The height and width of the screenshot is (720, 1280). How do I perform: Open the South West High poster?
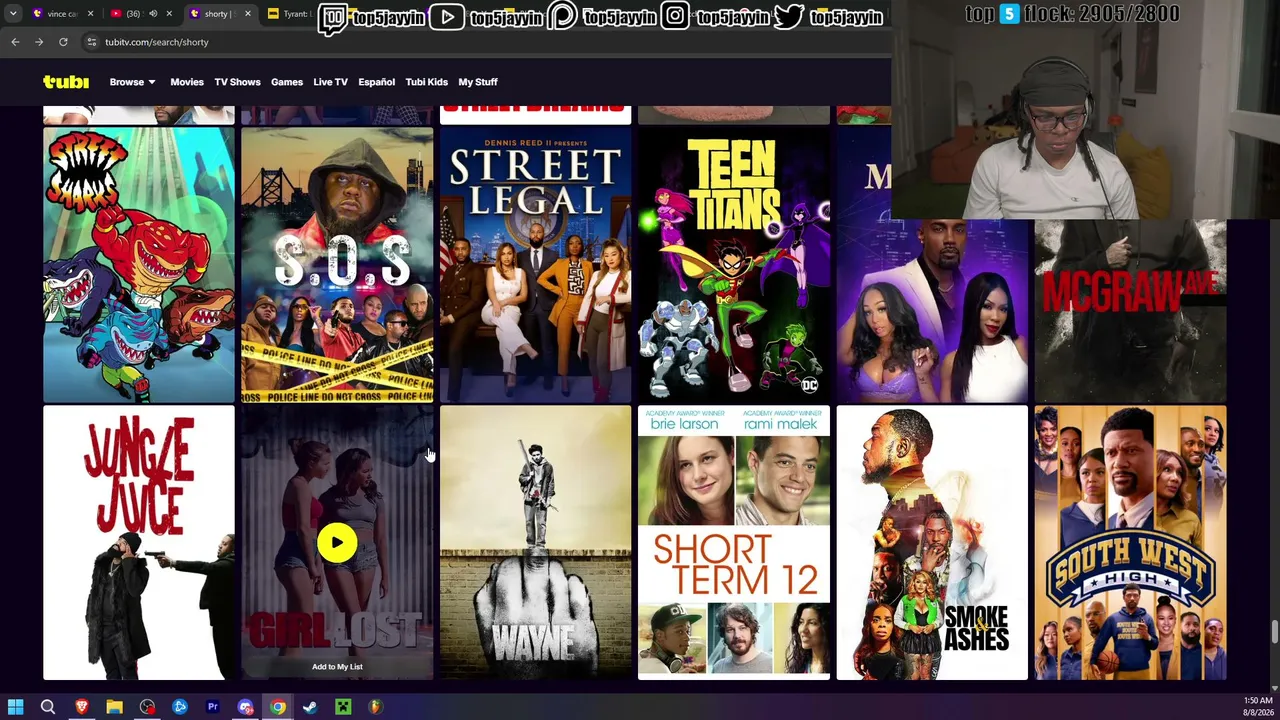pyautogui.click(x=1130, y=543)
